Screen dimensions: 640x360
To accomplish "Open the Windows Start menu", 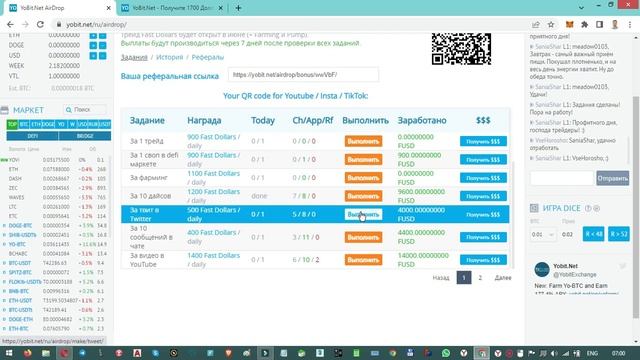I will (x=9, y=353).
